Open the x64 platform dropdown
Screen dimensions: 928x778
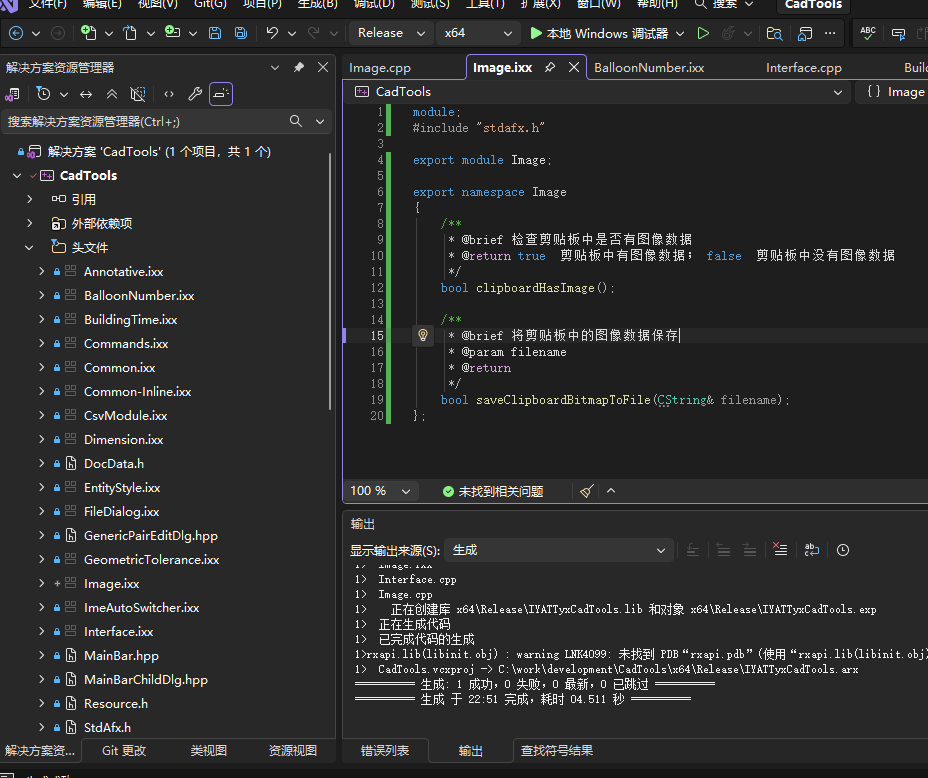coord(478,33)
